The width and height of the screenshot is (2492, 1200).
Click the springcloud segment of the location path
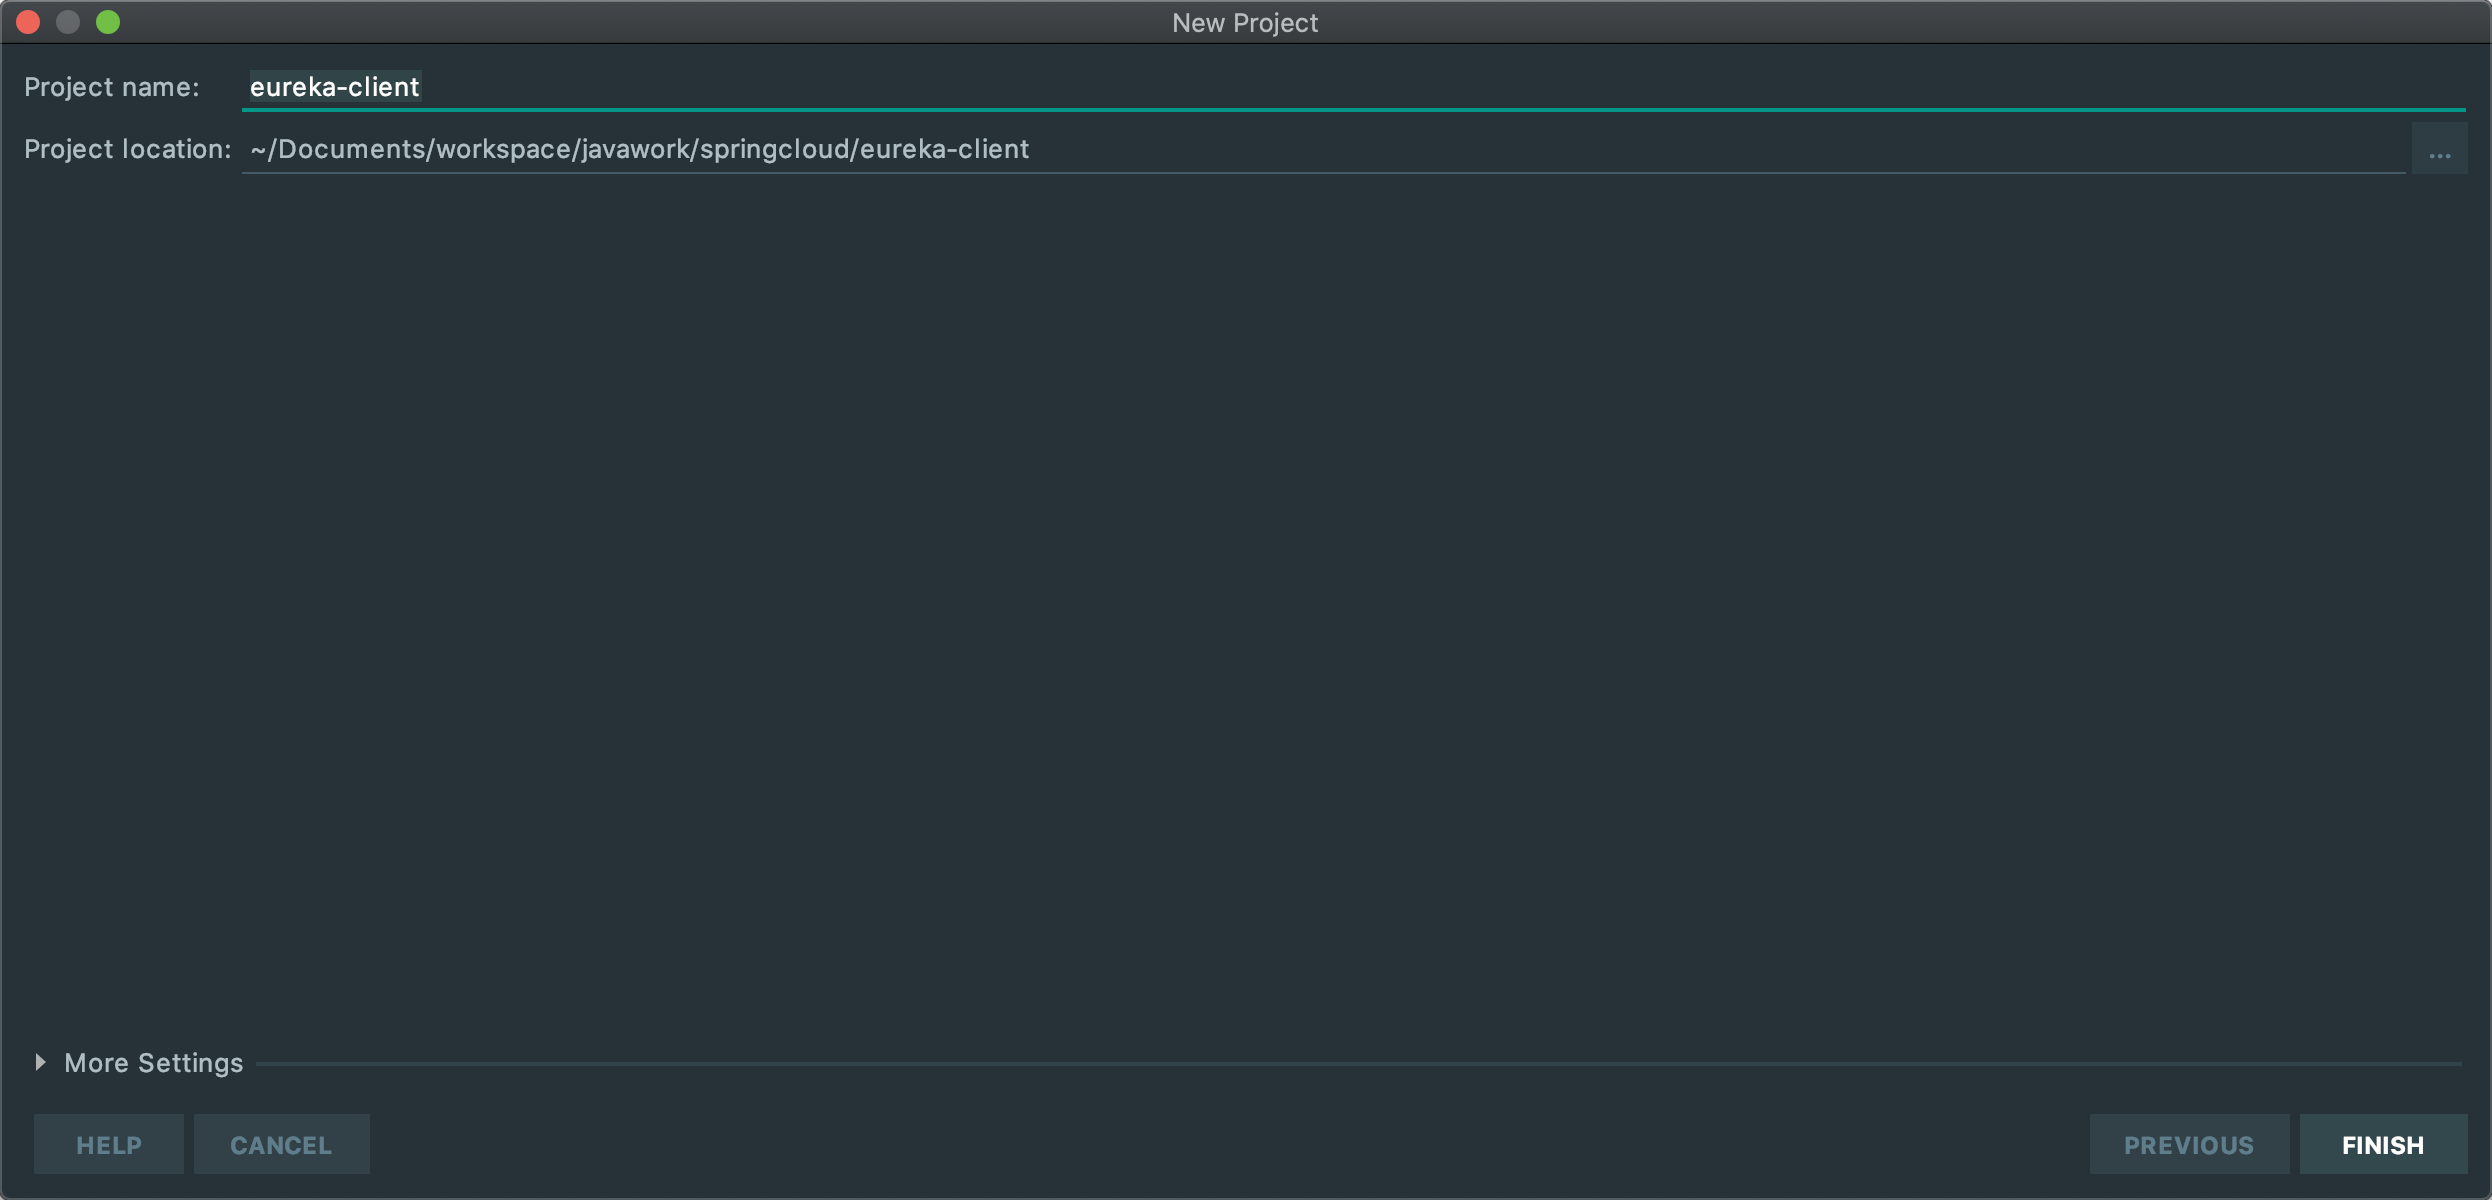[x=775, y=149]
